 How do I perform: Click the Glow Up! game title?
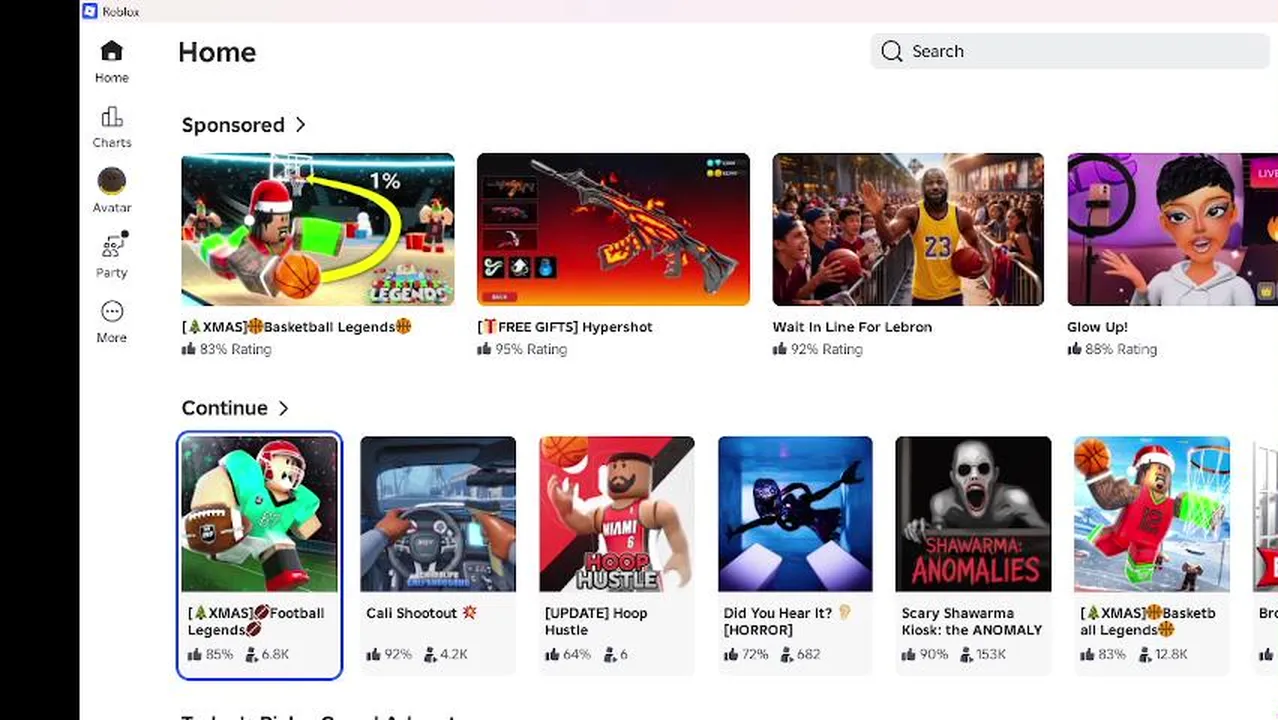click(1097, 327)
